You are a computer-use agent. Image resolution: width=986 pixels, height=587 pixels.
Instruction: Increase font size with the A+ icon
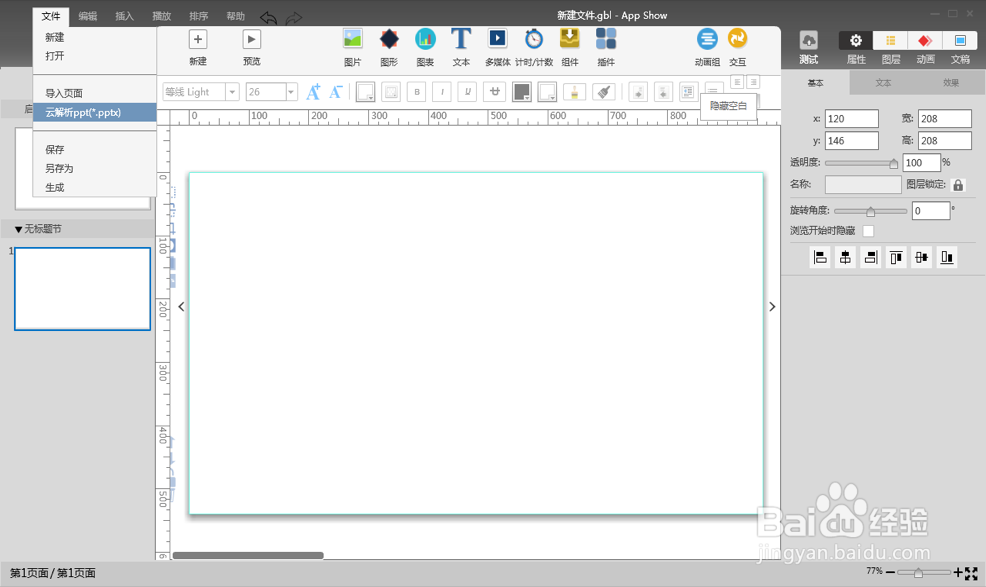(313, 92)
